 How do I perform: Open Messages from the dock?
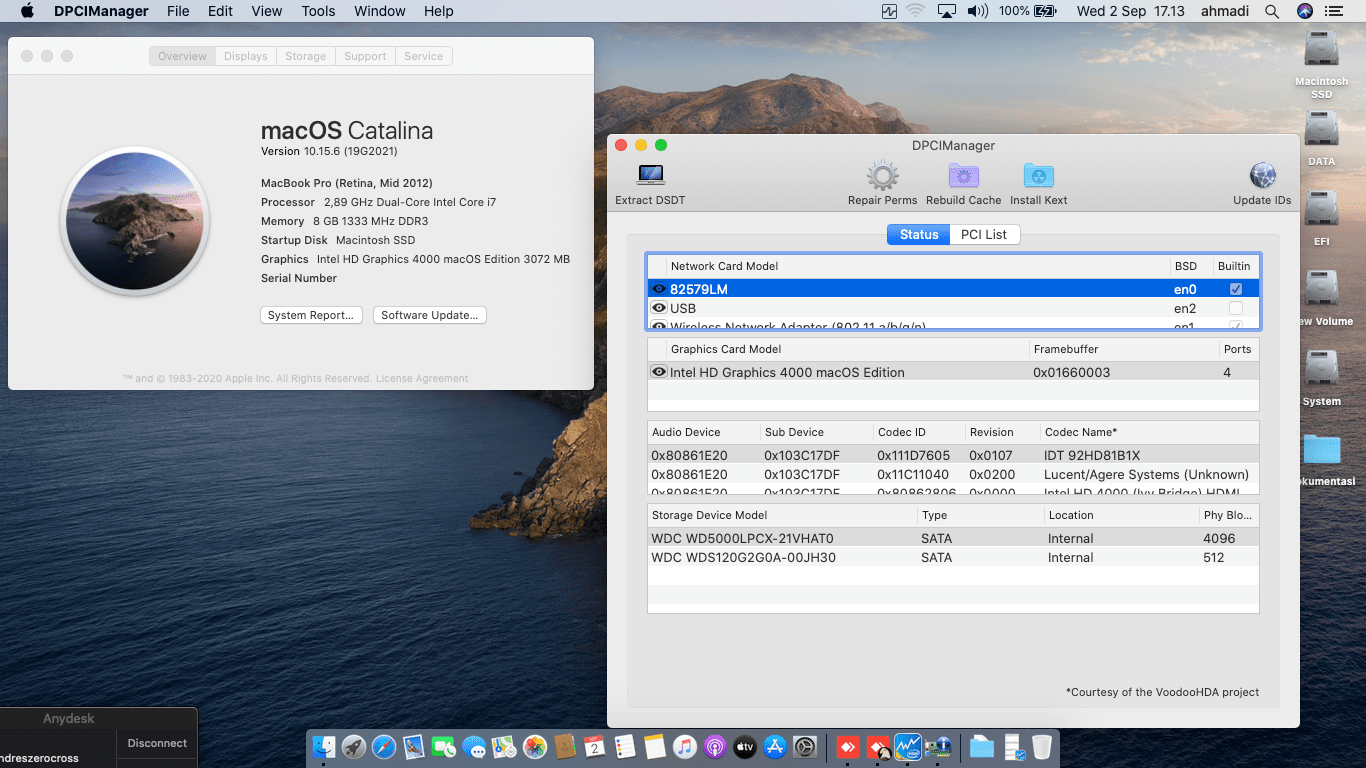click(474, 747)
